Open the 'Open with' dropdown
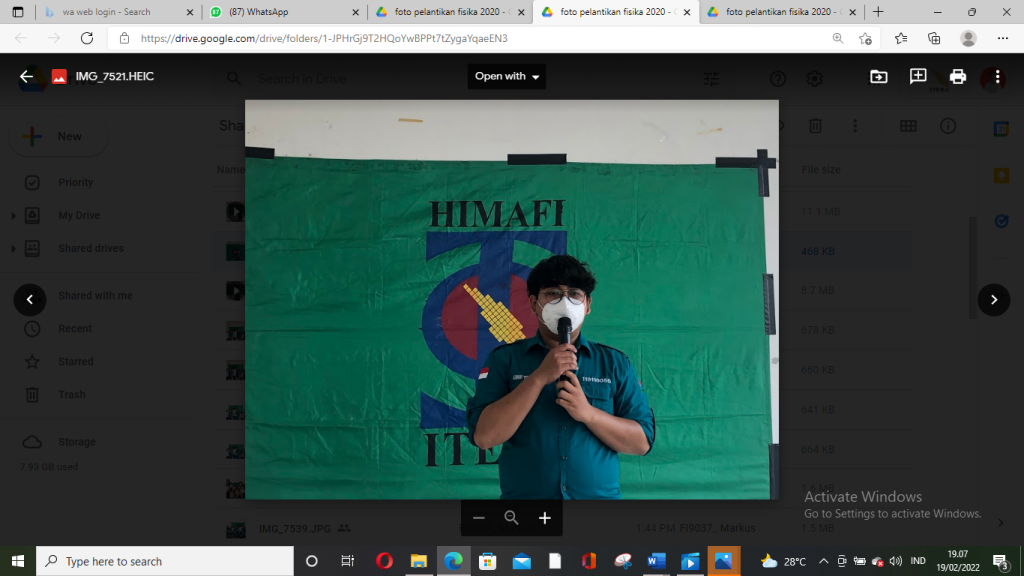The width and height of the screenshot is (1024, 576). click(x=507, y=76)
